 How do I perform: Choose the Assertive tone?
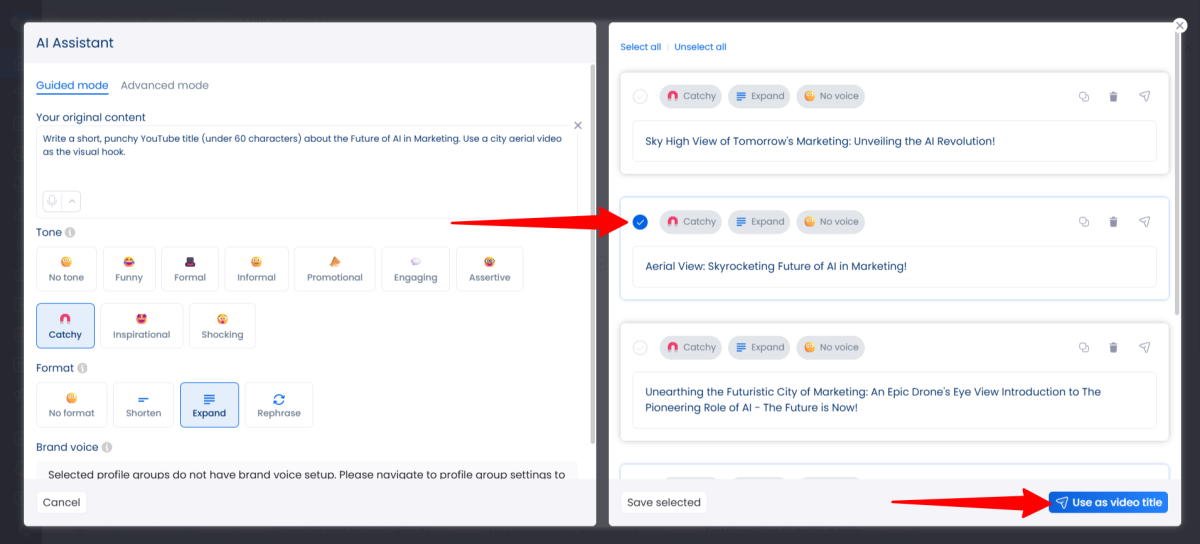(490, 269)
